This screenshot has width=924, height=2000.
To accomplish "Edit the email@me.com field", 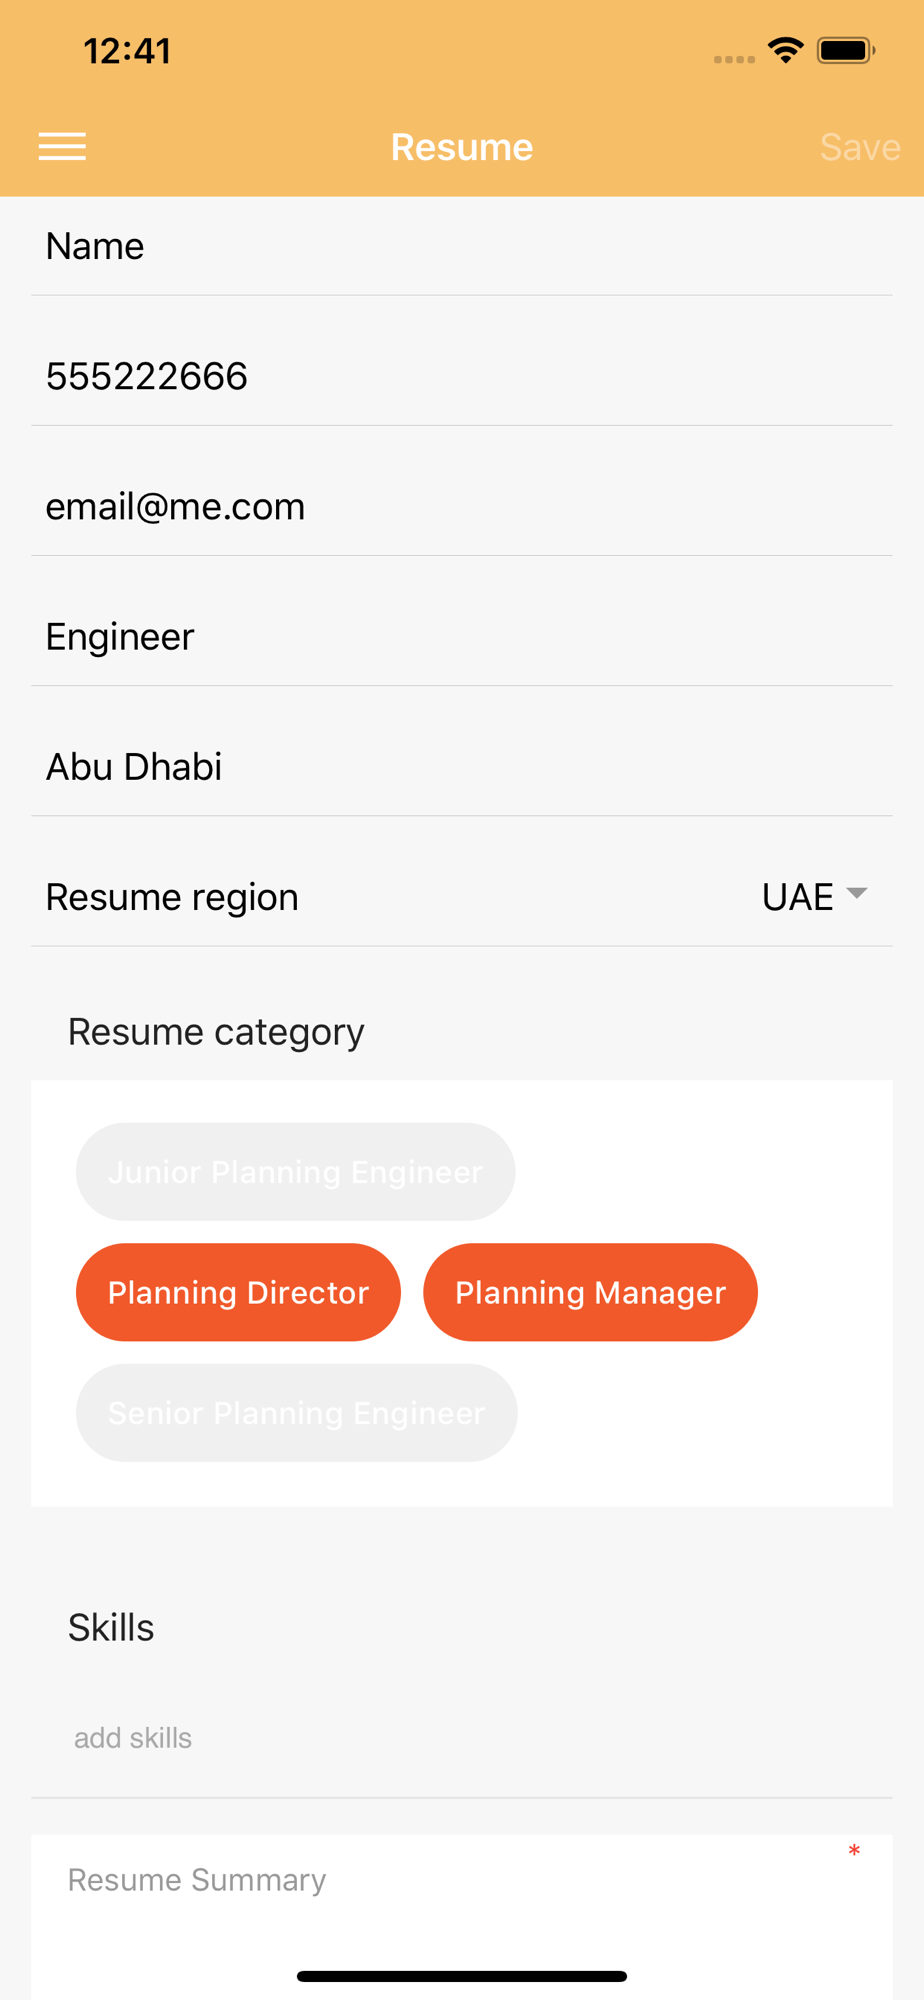I will (x=462, y=506).
